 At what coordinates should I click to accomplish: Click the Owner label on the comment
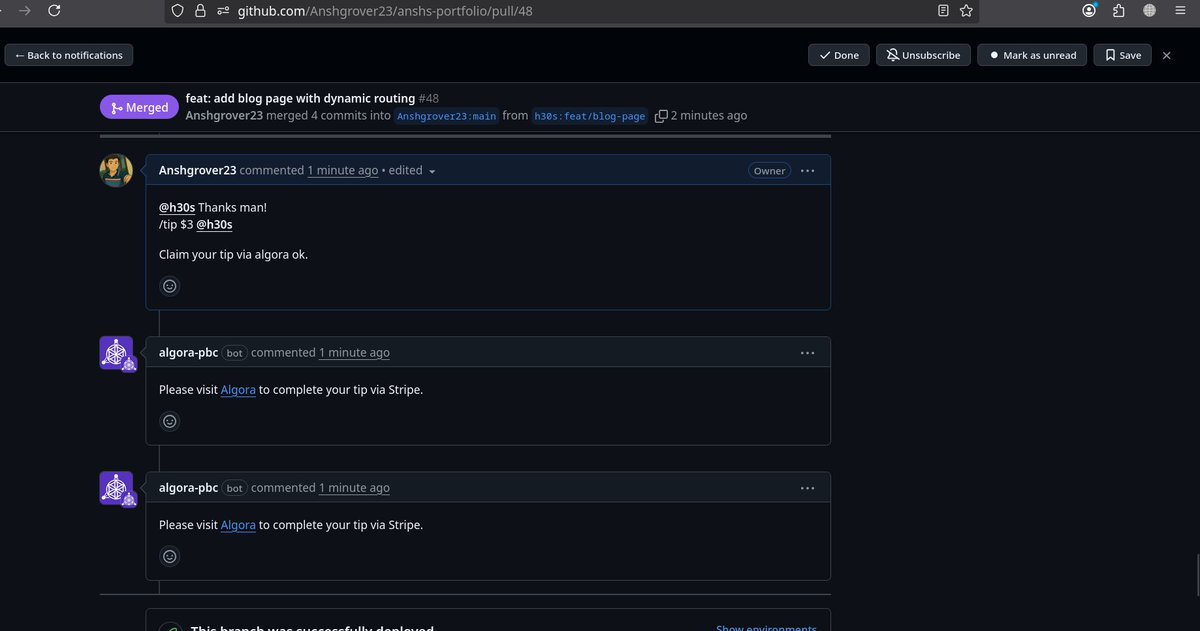(769, 171)
